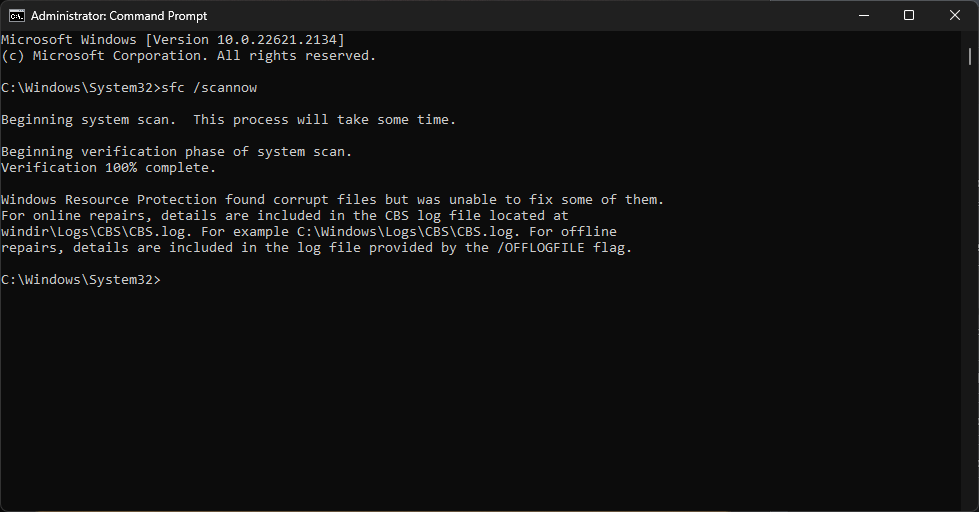The width and height of the screenshot is (979, 512).
Task: Maximize the Command Prompt window
Action: [x=909, y=15]
